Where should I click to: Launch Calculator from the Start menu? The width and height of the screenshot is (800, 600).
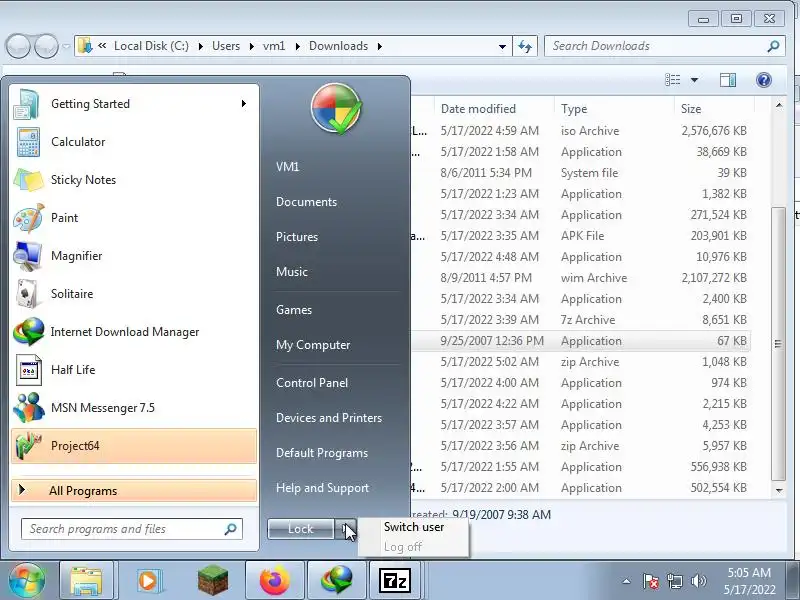pyautogui.click(x=134, y=142)
